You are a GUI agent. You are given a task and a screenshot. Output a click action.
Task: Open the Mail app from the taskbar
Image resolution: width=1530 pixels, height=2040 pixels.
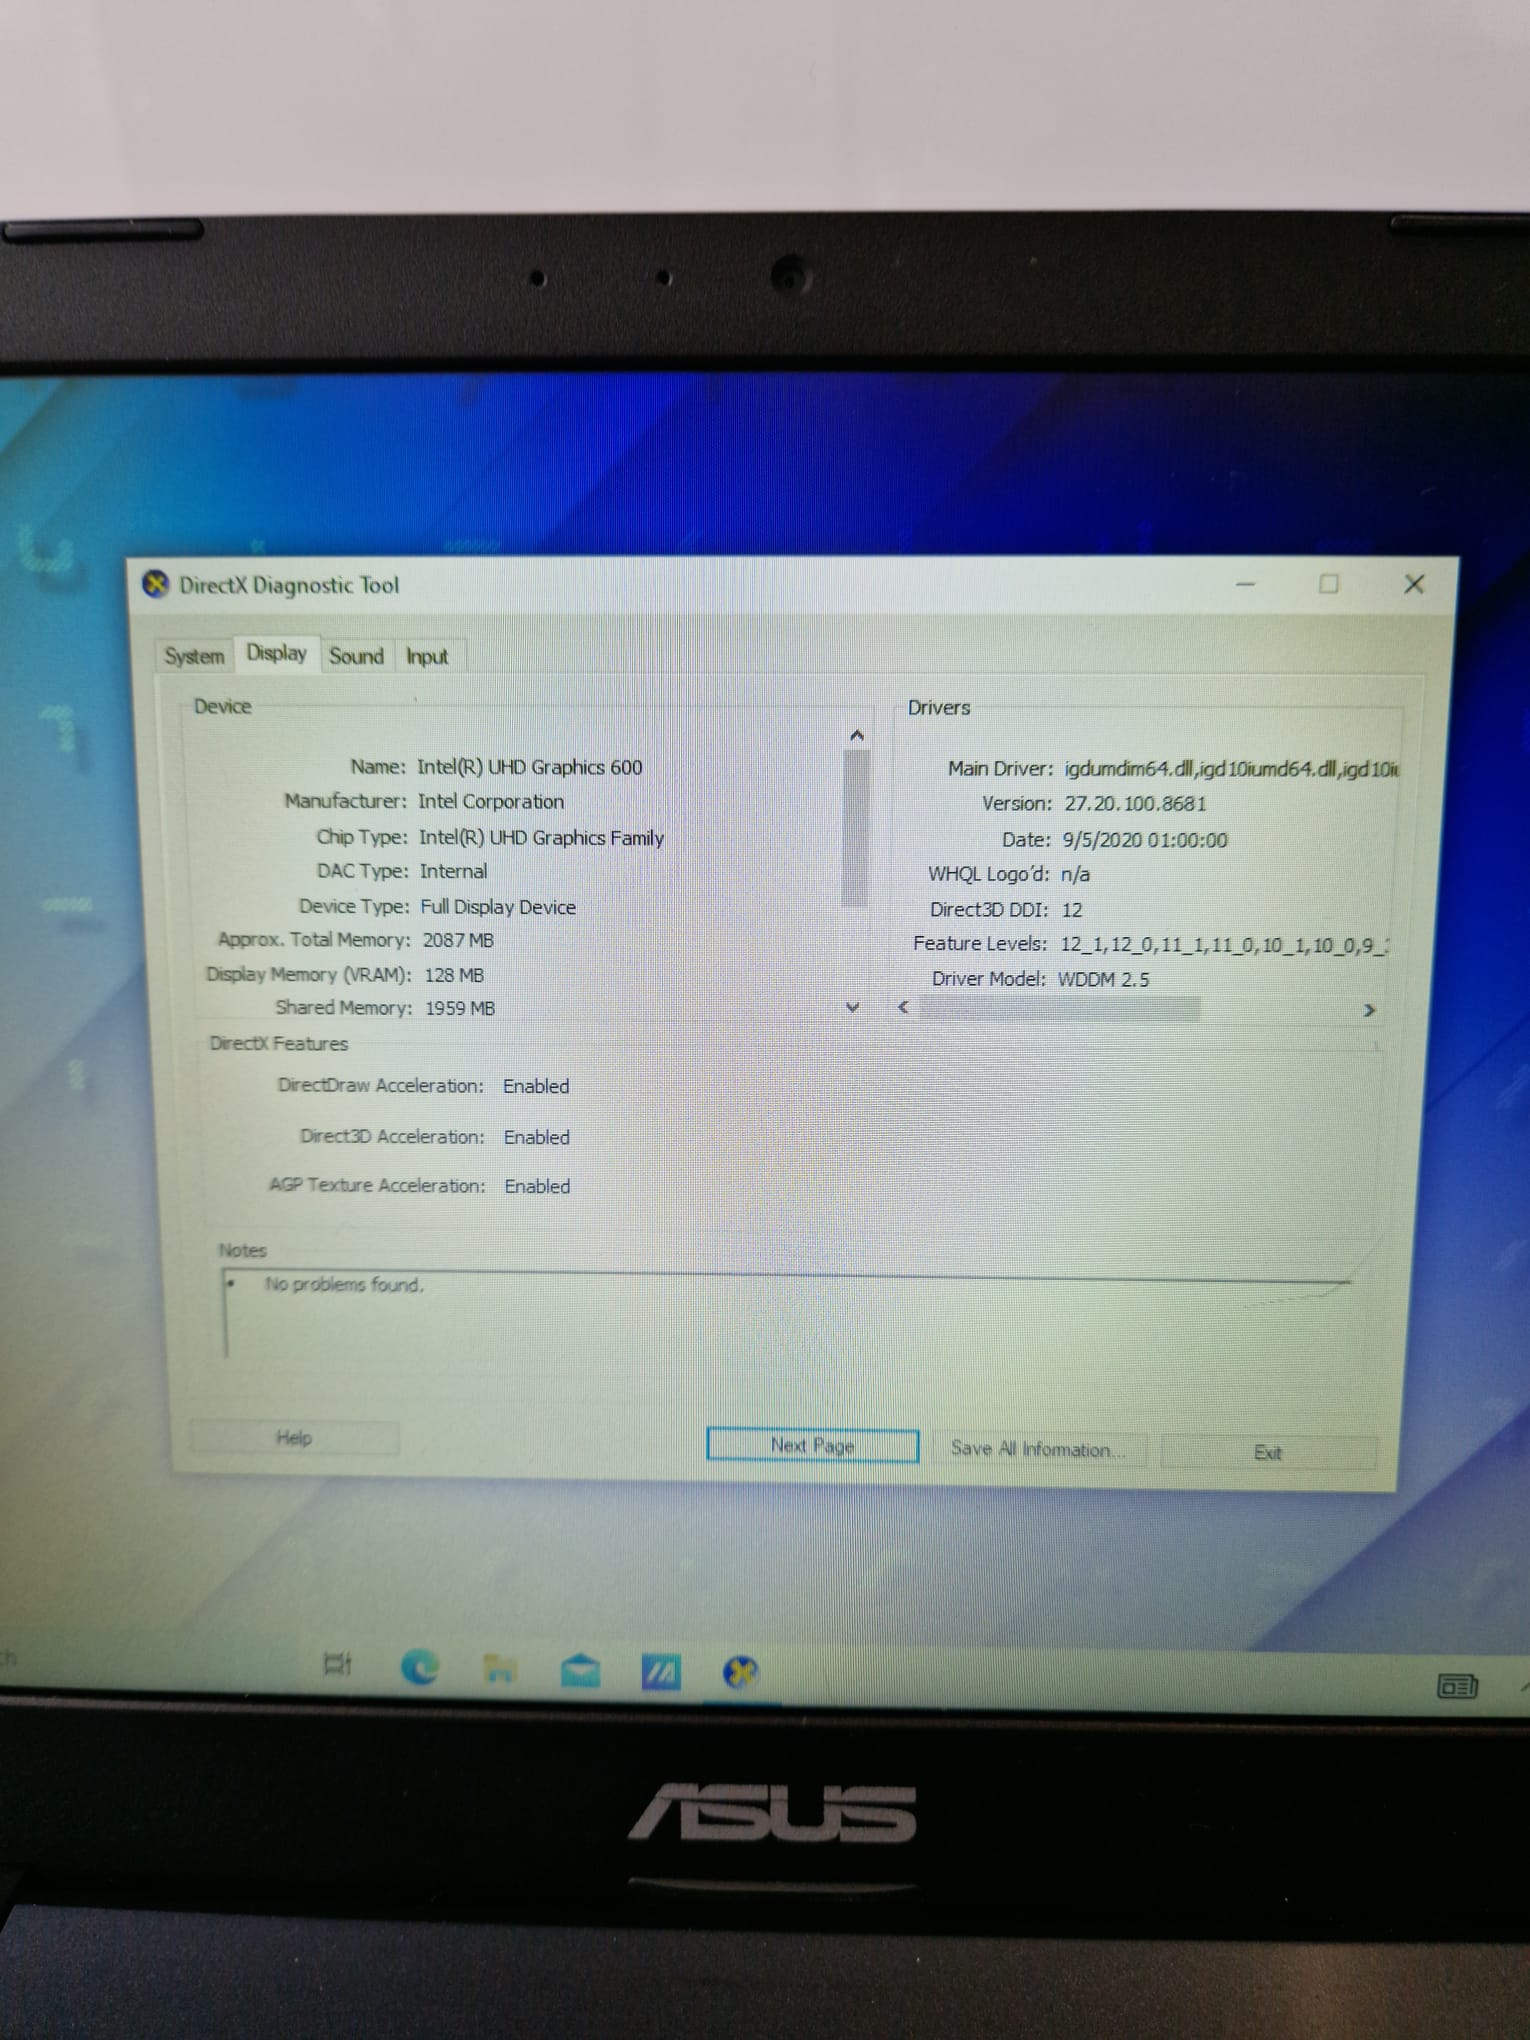pos(580,1669)
